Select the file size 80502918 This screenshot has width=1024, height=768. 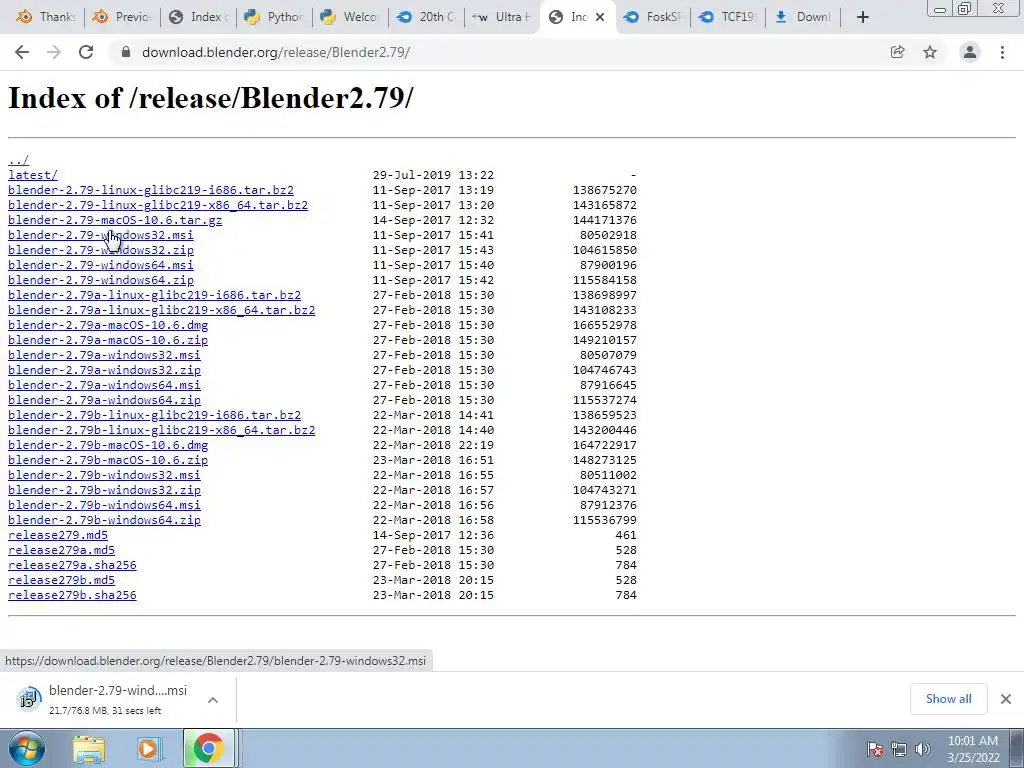[608, 235]
